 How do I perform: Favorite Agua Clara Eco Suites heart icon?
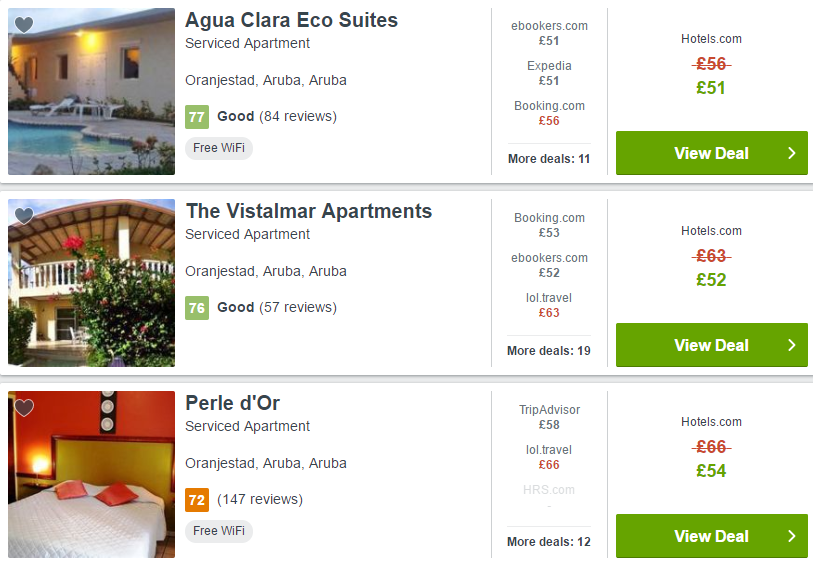tap(24, 25)
